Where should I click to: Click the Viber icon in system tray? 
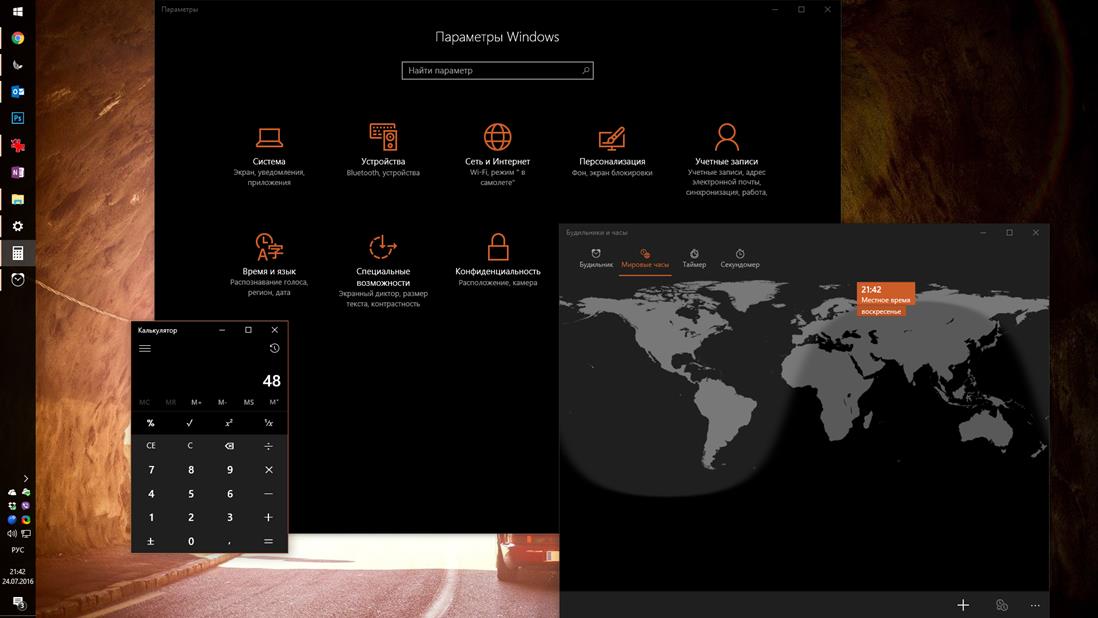pos(26,505)
